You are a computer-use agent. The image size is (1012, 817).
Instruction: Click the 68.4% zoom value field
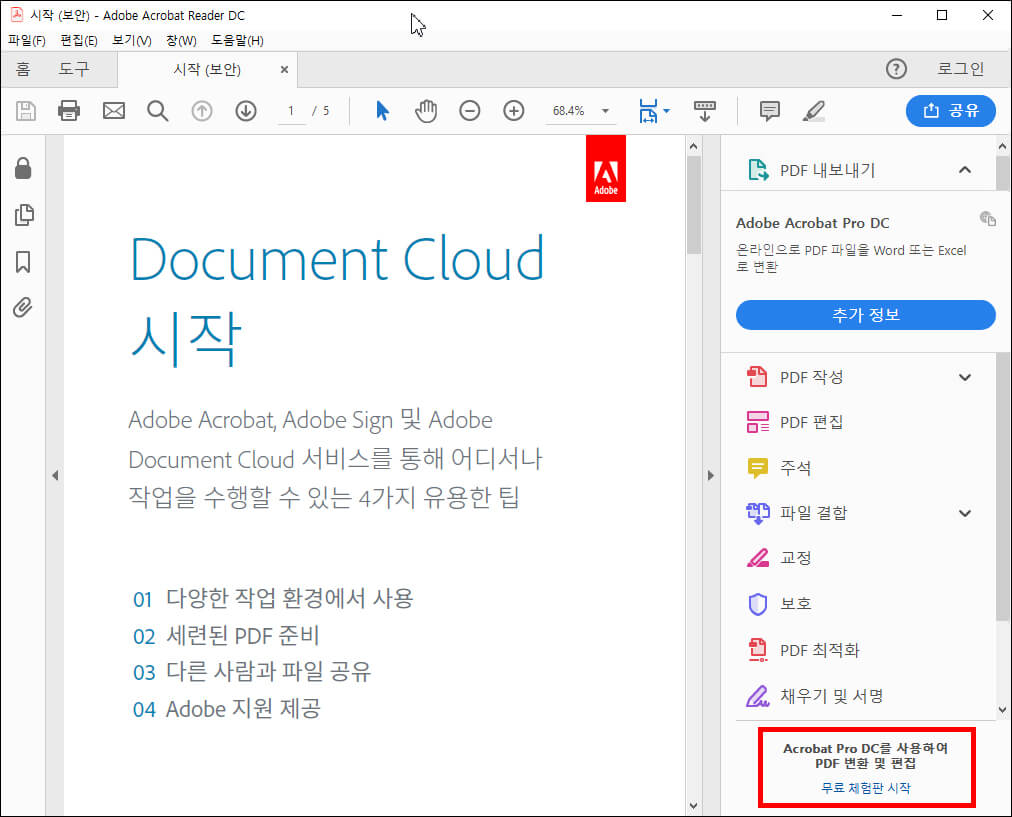(x=569, y=111)
